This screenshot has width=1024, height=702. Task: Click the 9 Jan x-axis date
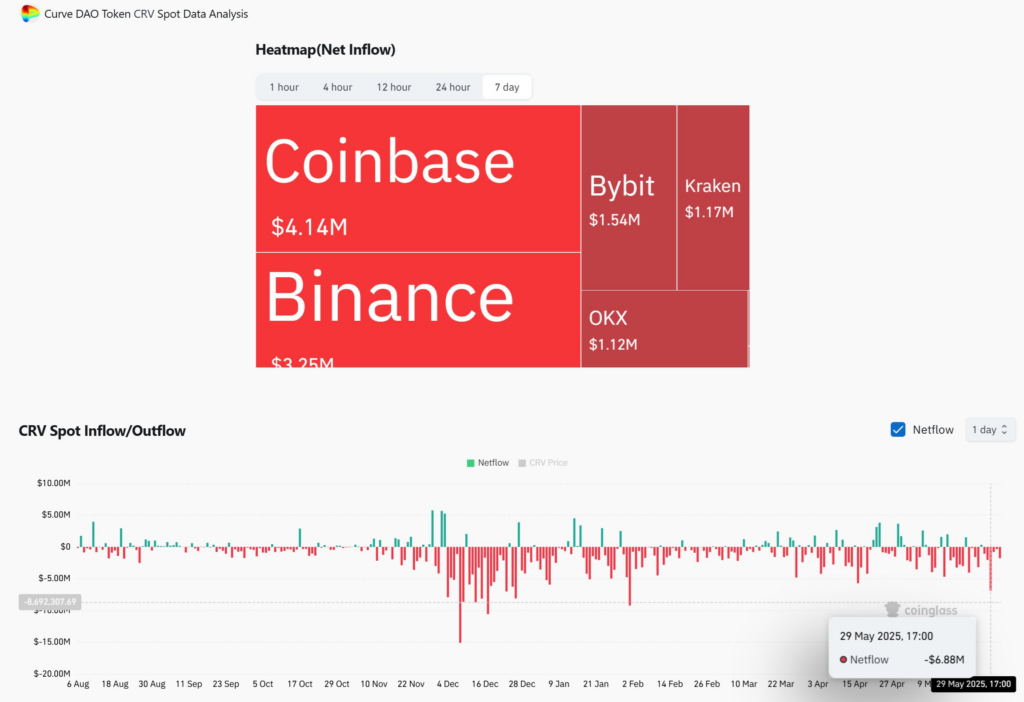tap(558, 684)
